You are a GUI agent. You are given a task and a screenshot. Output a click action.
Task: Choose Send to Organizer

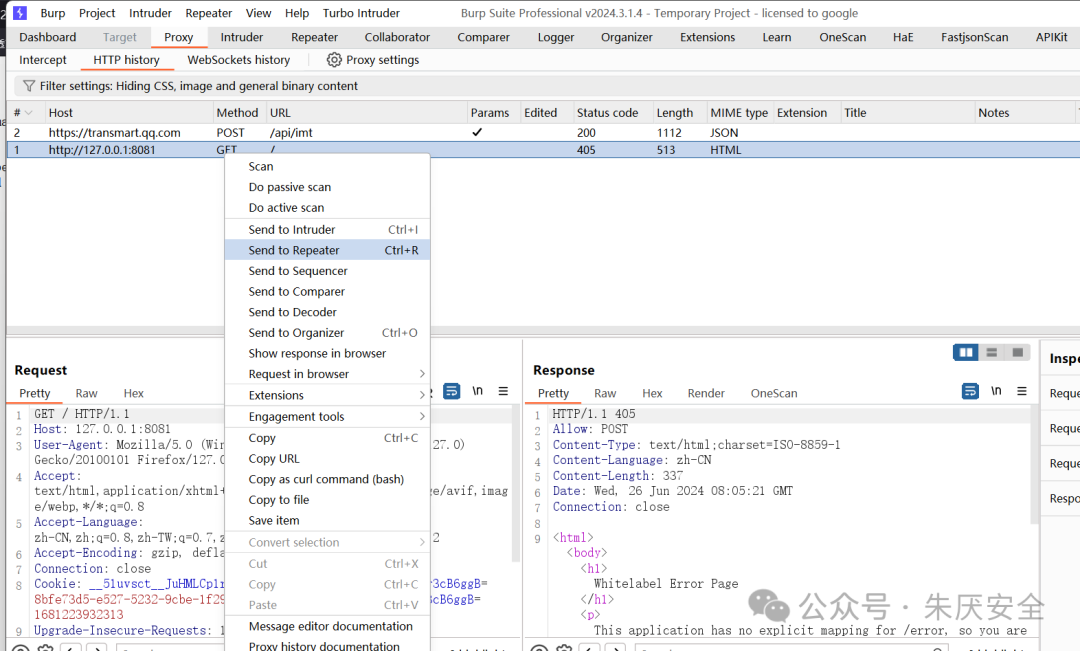point(327,333)
